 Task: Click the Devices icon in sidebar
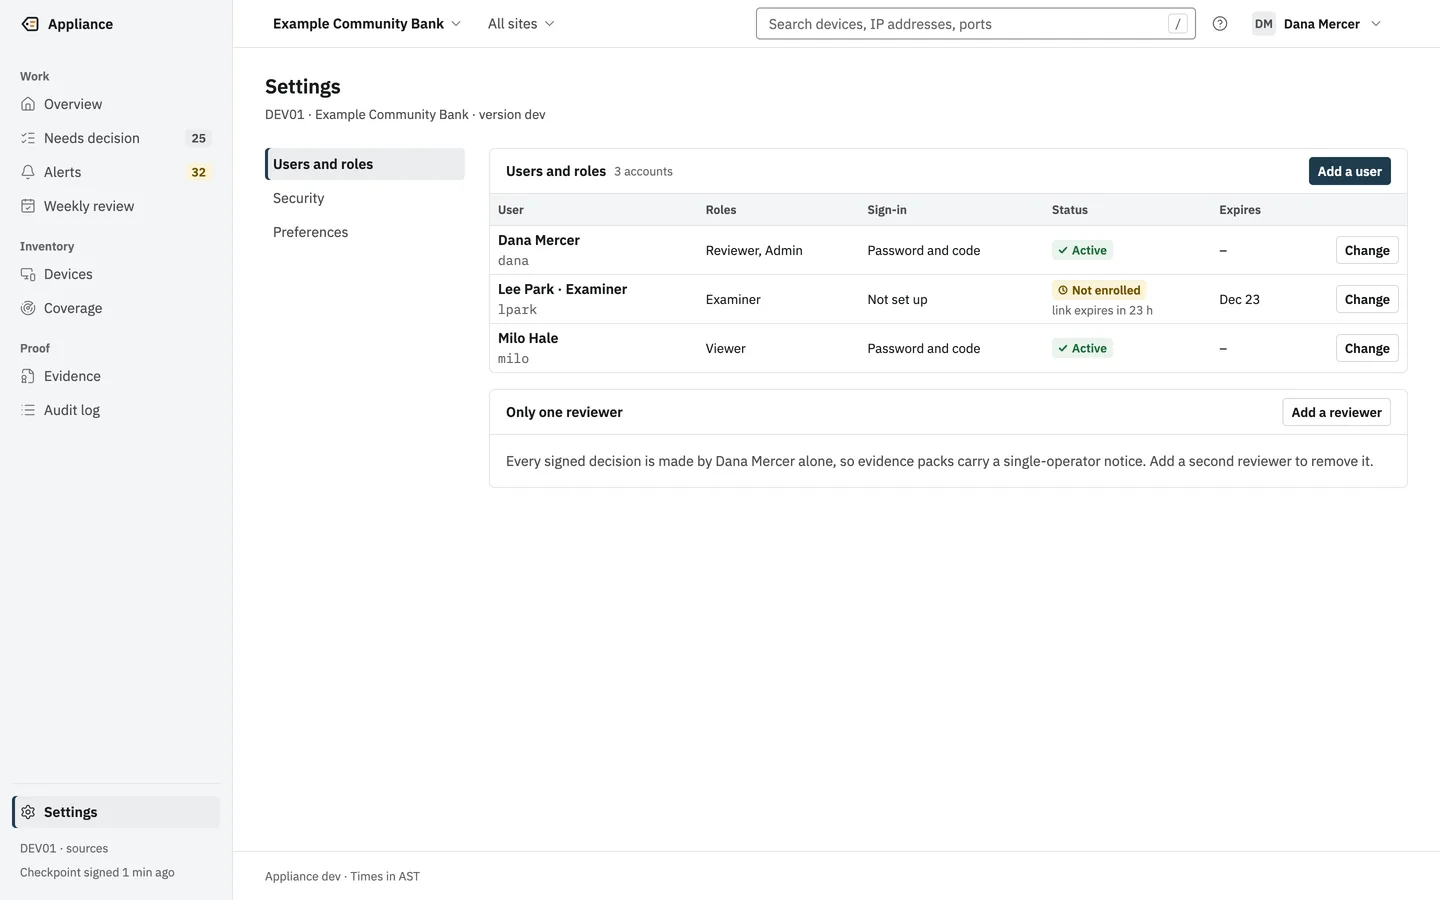(28, 274)
